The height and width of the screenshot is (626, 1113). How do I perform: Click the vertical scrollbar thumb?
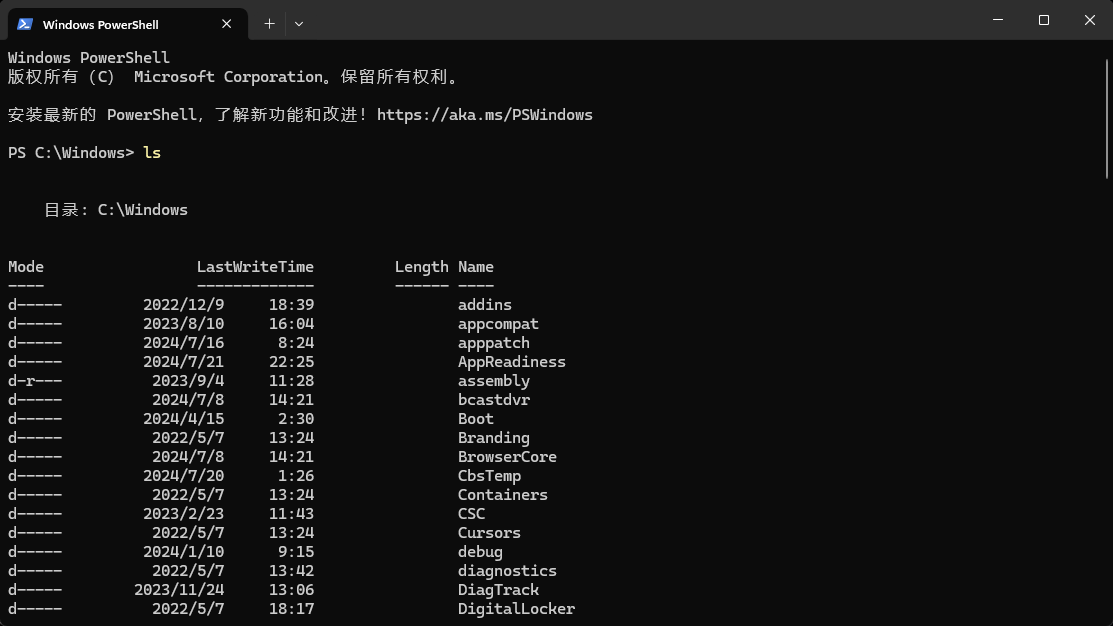tap(1107, 119)
